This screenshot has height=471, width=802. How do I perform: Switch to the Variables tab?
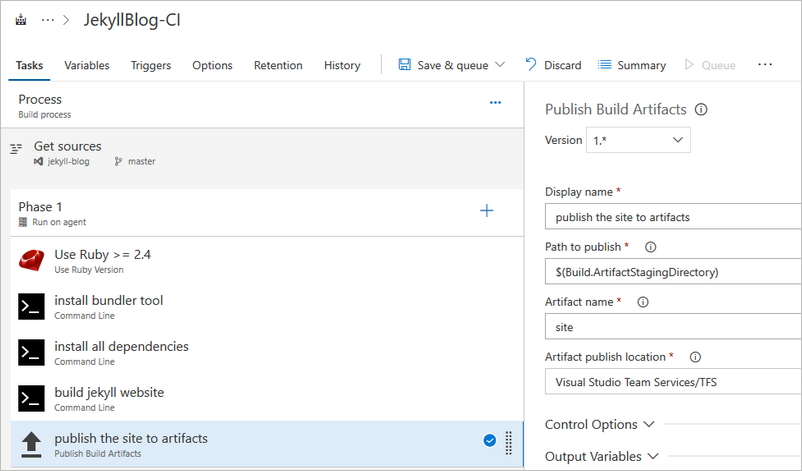pos(87,65)
